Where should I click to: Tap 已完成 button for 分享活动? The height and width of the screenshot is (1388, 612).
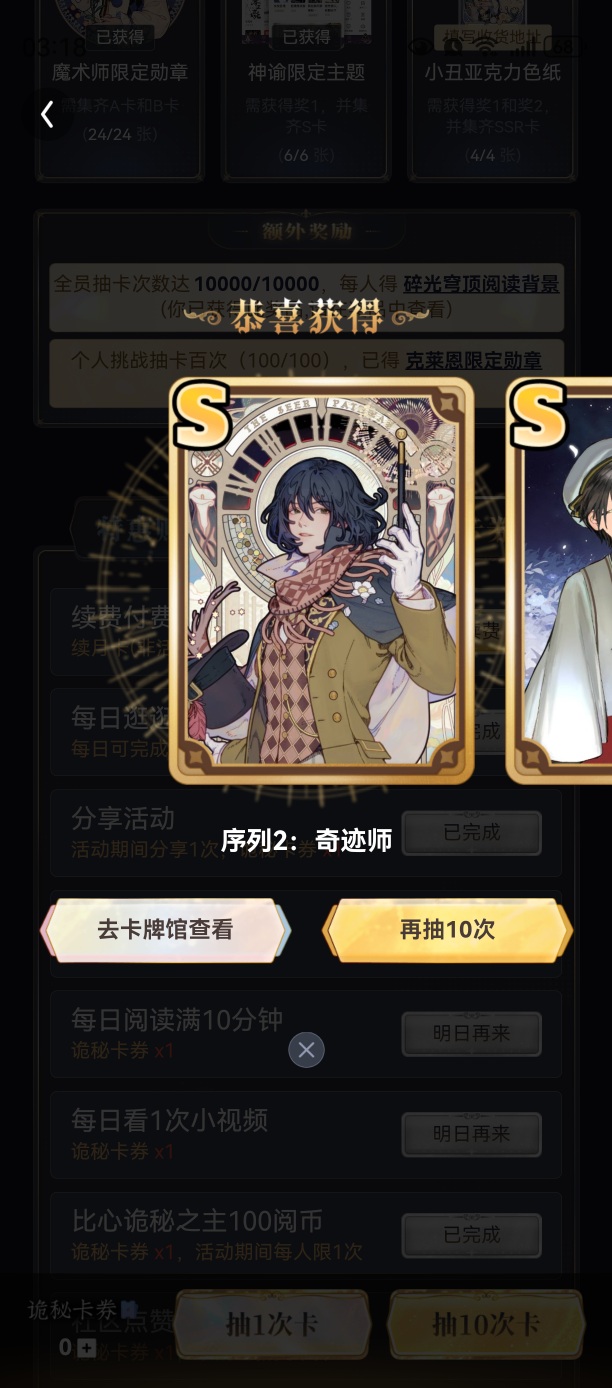coord(472,833)
